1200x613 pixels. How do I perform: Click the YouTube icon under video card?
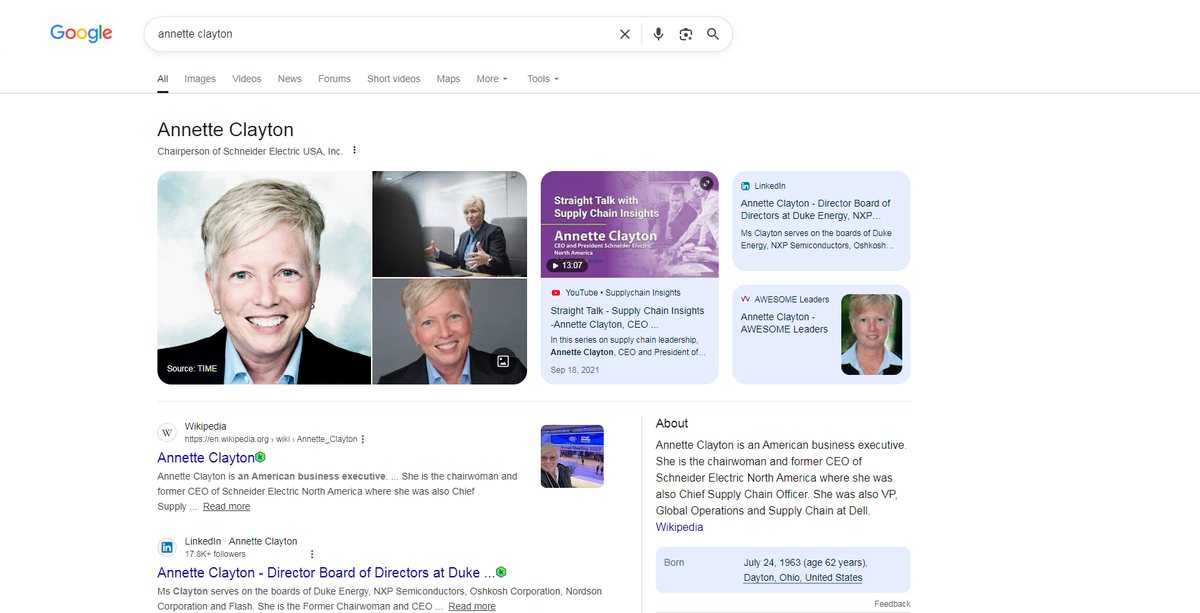tap(555, 293)
